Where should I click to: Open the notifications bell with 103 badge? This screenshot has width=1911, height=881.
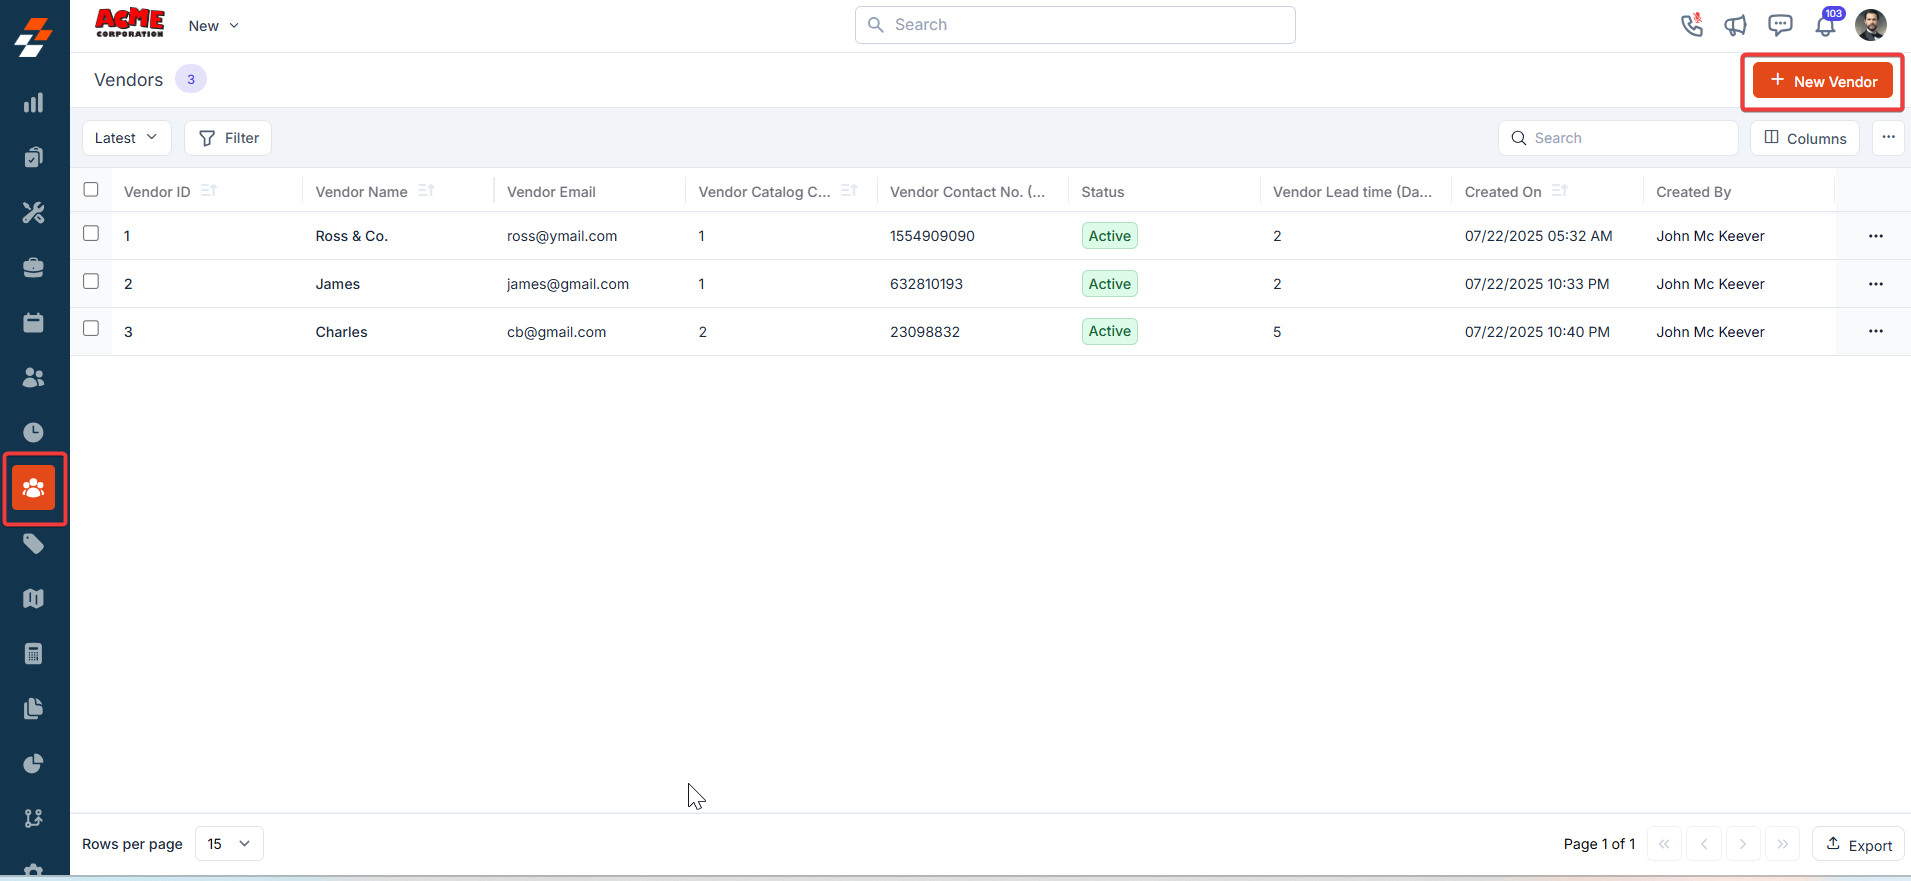pyautogui.click(x=1826, y=24)
